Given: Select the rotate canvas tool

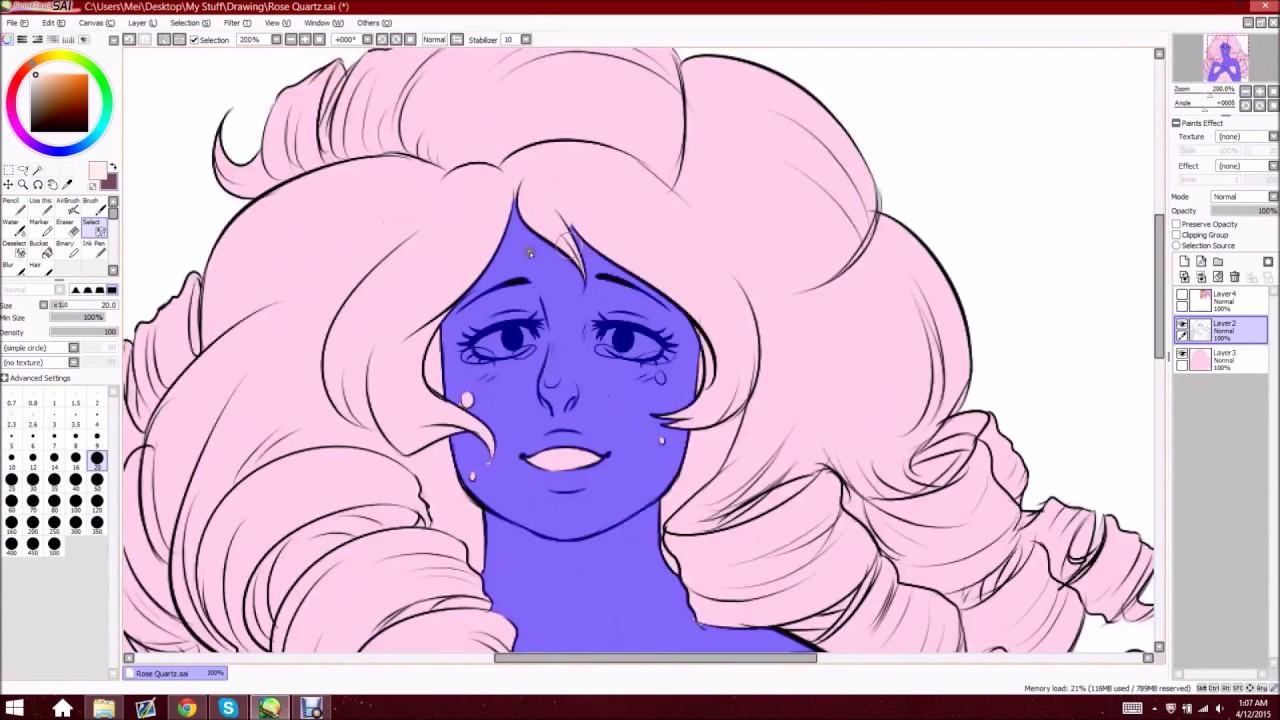Looking at the screenshot, I should point(38,185).
